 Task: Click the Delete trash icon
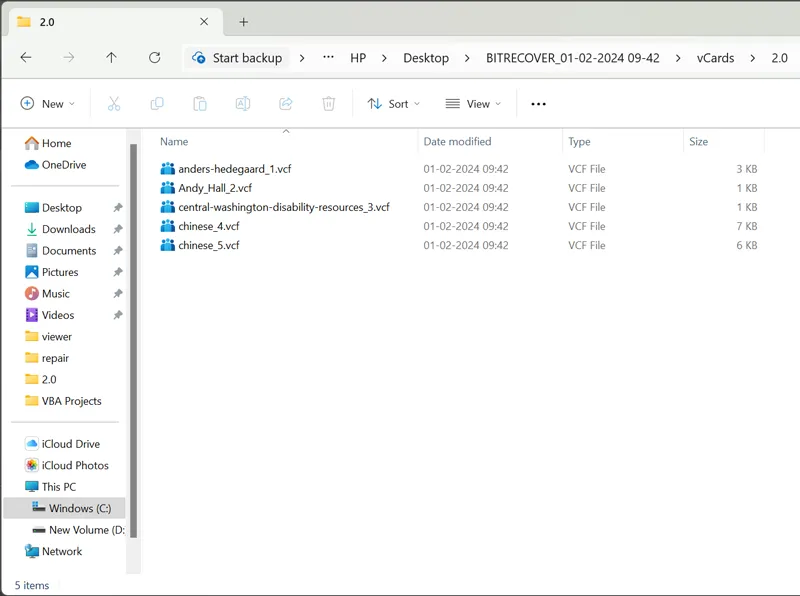[x=329, y=104]
